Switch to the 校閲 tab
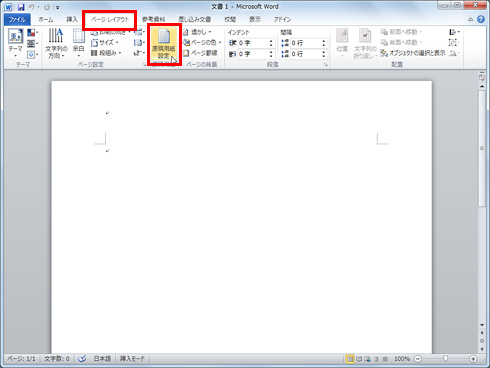 tap(230, 20)
